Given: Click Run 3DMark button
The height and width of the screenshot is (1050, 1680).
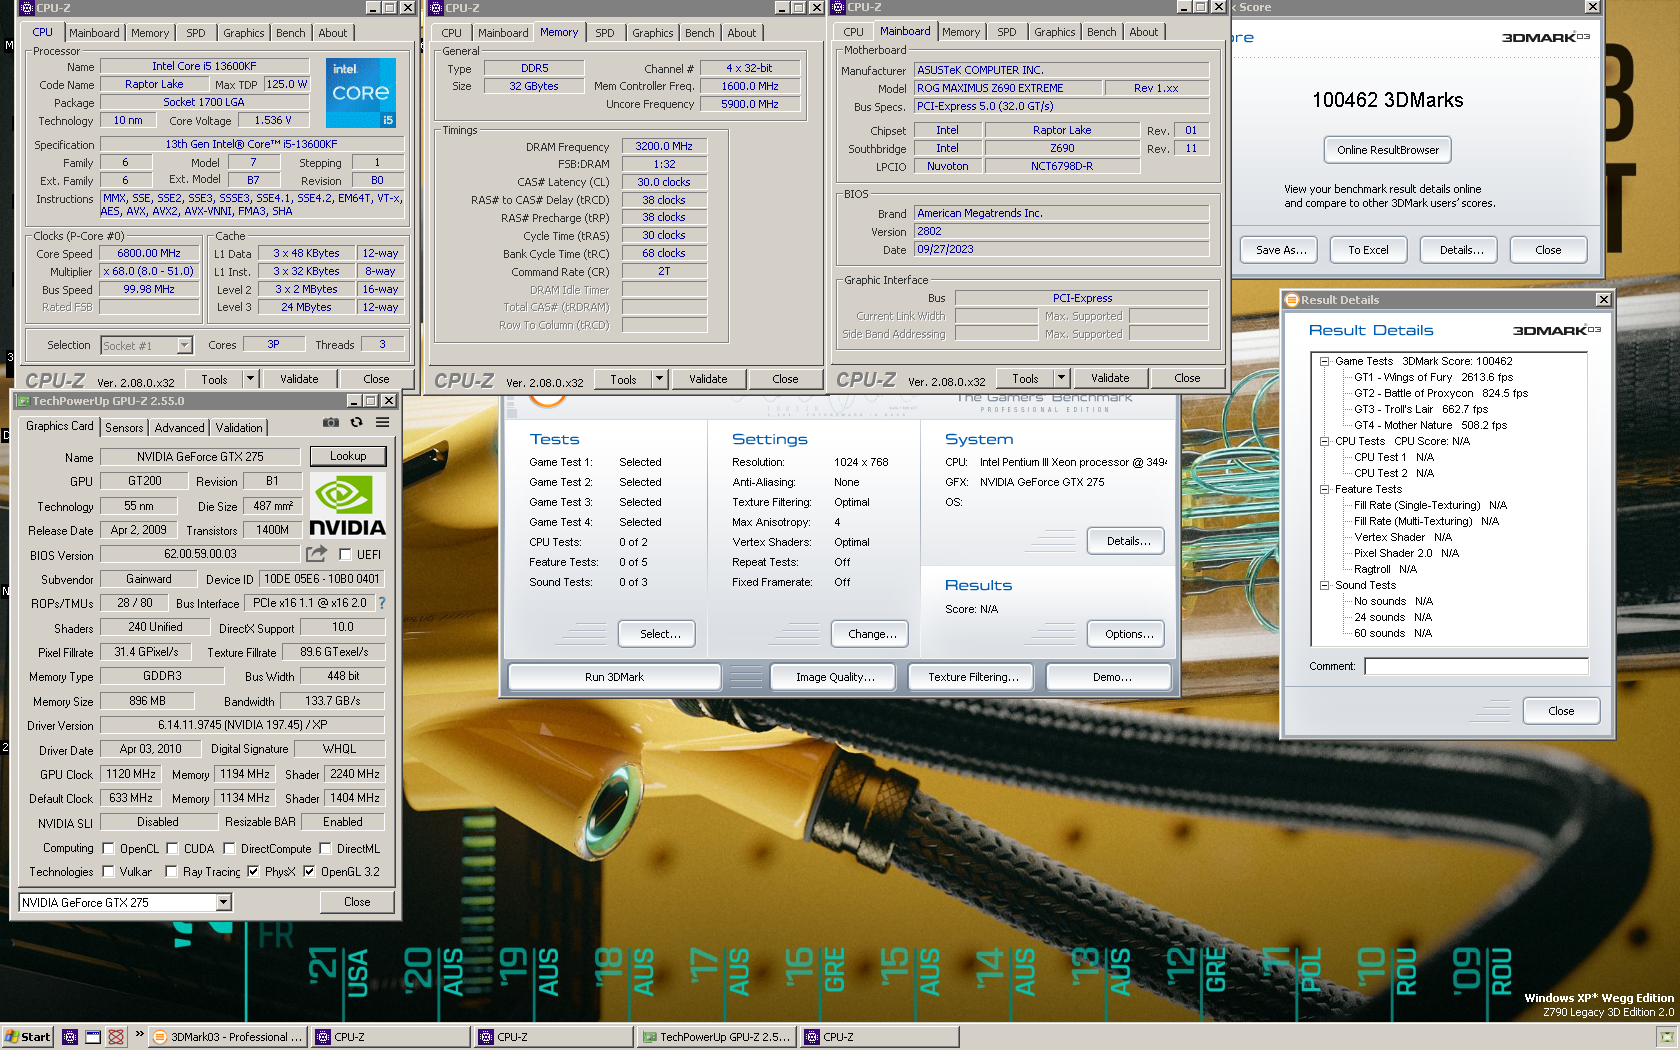Looking at the screenshot, I should [614, 677].
